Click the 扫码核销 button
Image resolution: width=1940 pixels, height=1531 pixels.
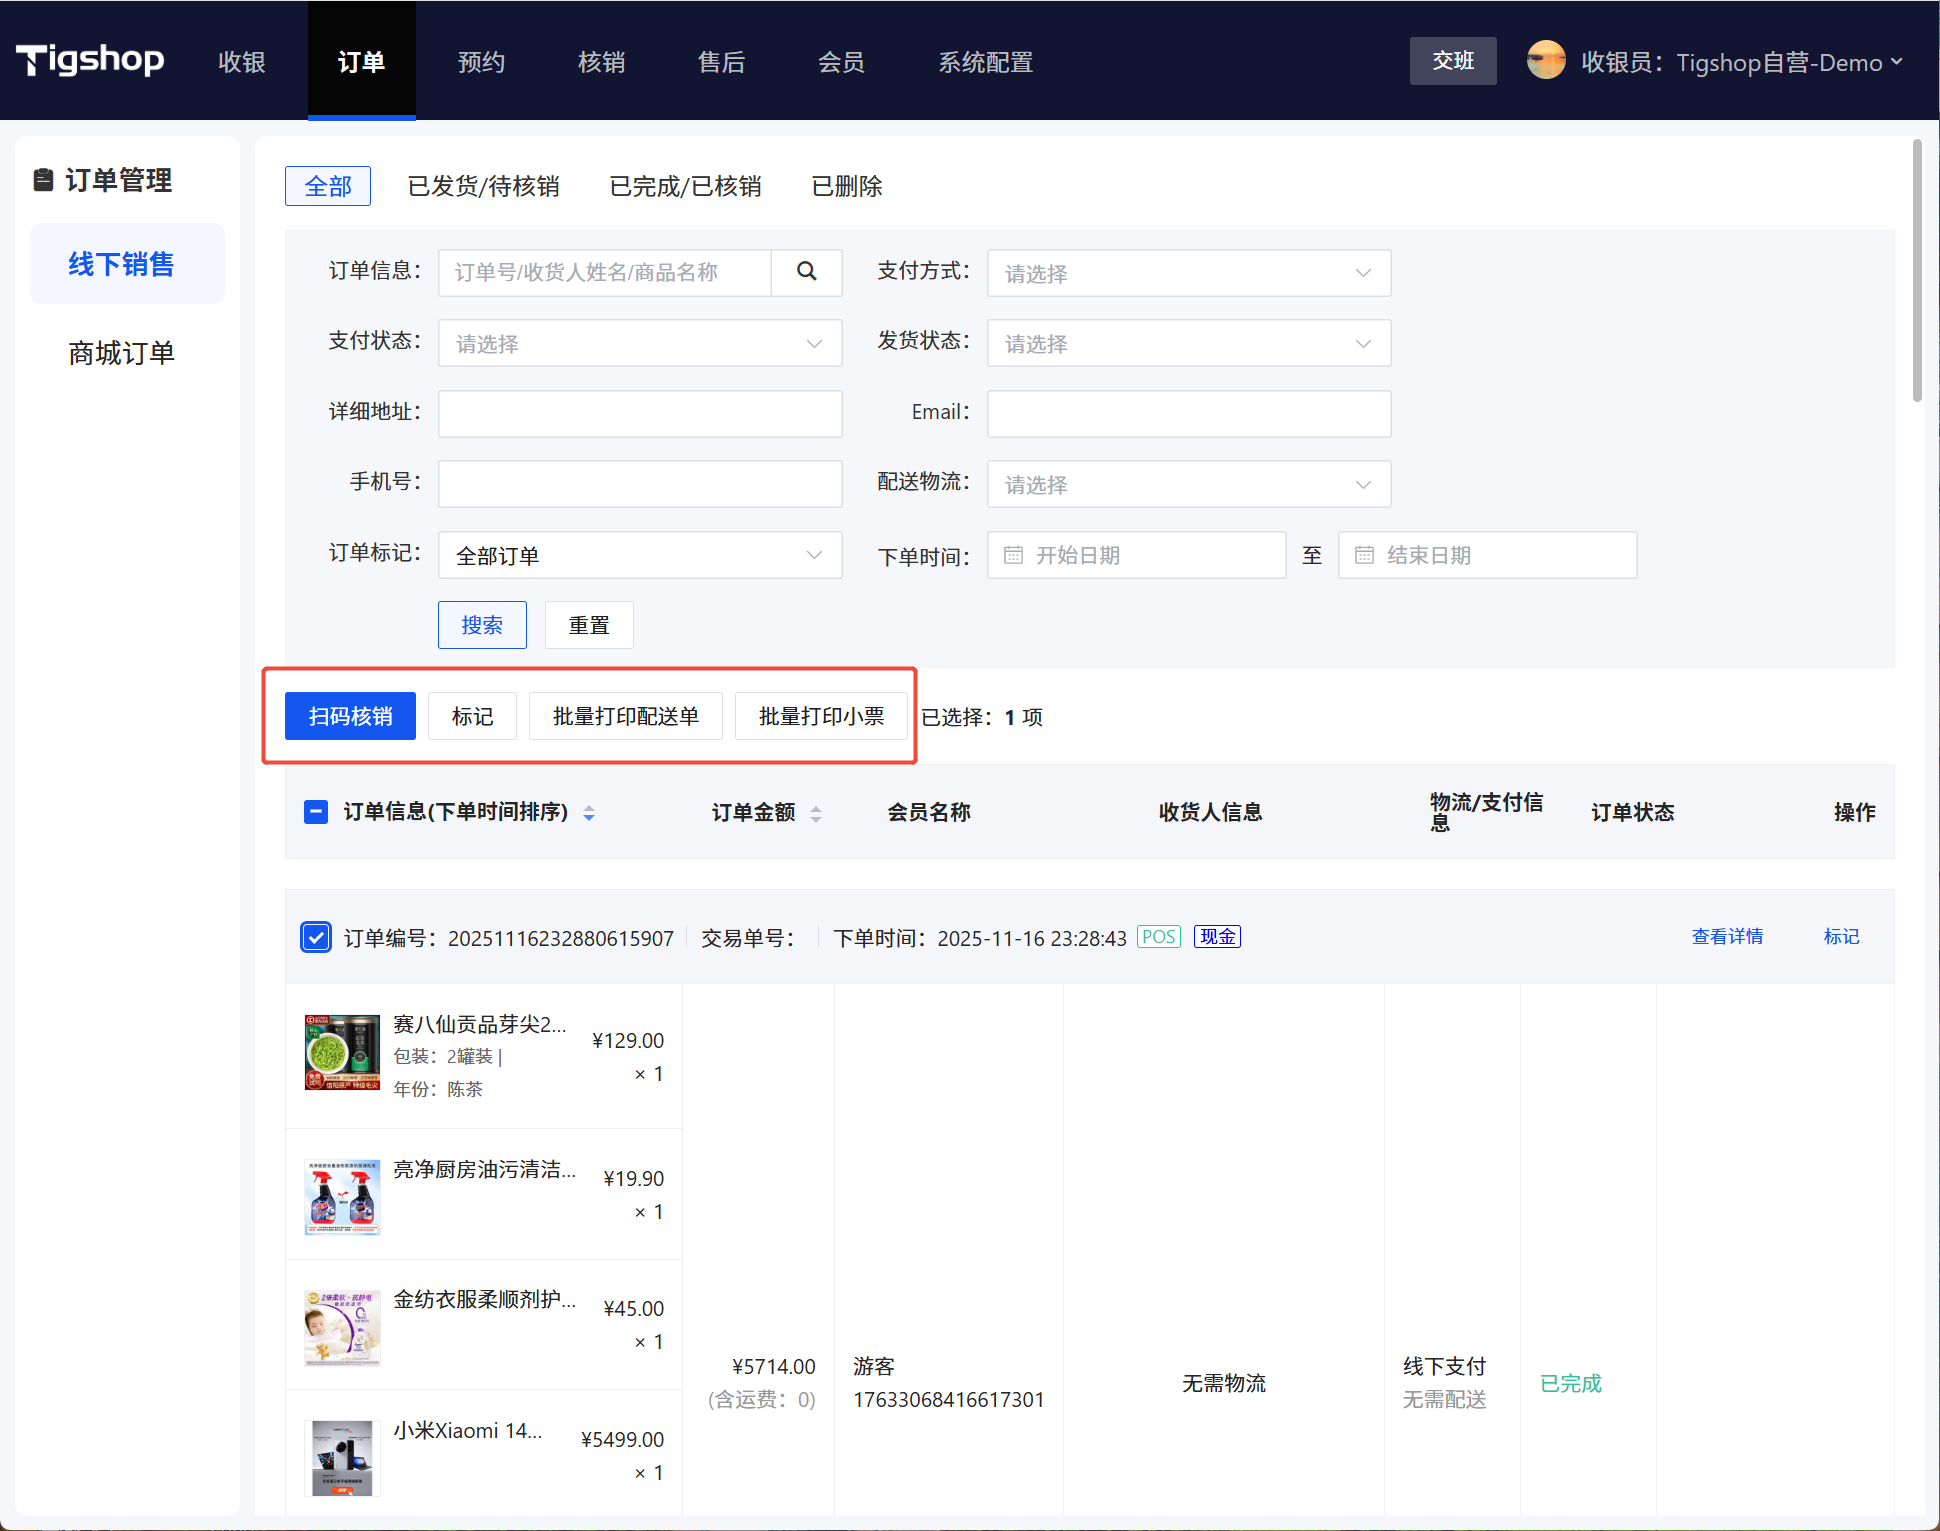click(x=350, y=716)
